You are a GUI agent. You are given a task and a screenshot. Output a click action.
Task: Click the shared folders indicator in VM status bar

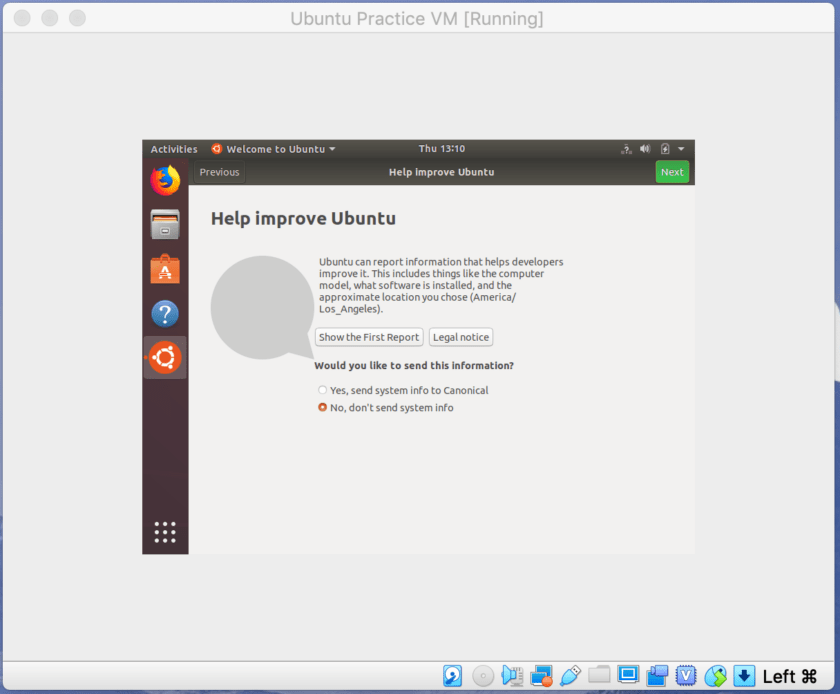click(599, 675)
